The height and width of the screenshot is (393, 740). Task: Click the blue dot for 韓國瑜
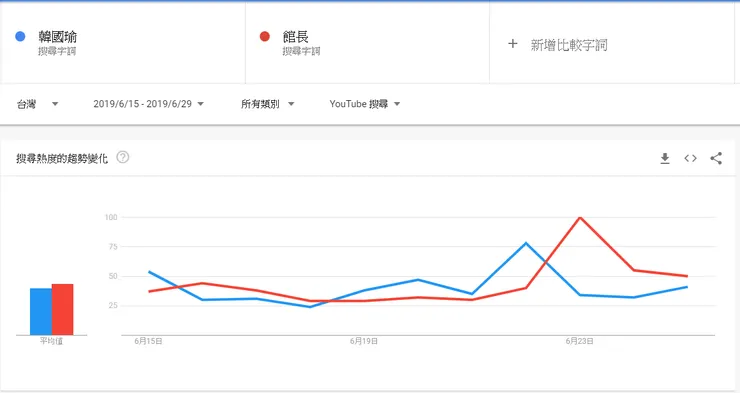20,36
